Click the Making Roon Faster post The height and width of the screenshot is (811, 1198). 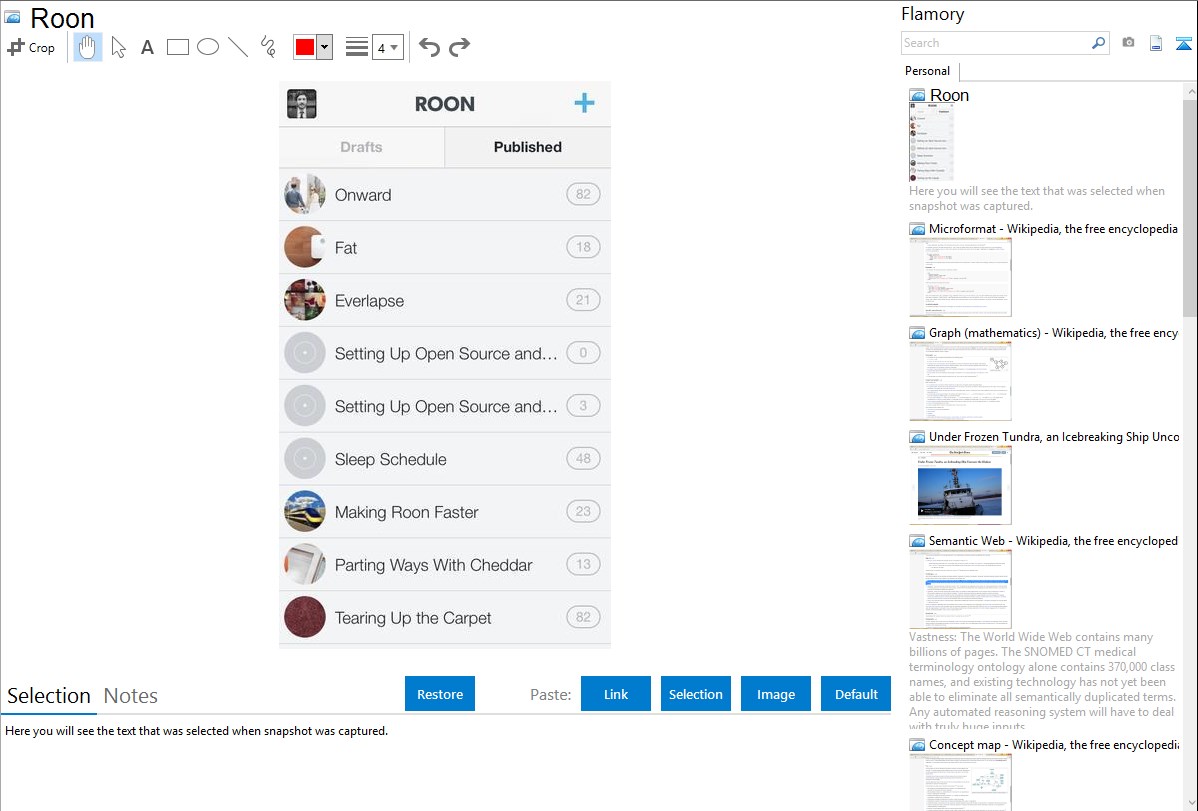point(445,511)
